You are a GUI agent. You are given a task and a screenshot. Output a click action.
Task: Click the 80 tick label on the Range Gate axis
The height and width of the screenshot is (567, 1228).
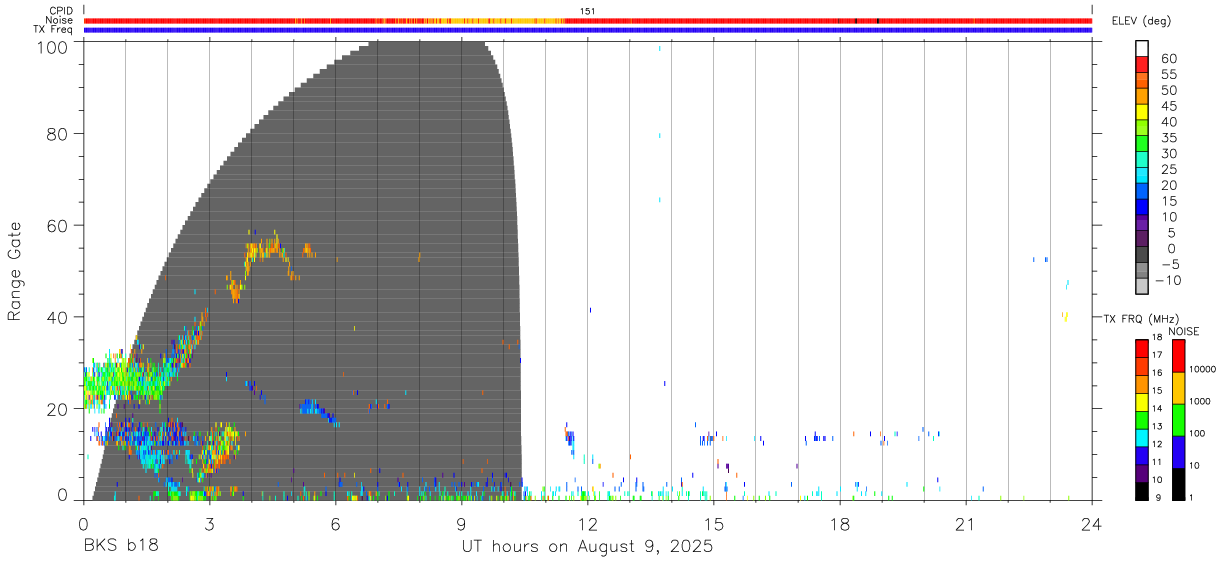pos(57,134)
